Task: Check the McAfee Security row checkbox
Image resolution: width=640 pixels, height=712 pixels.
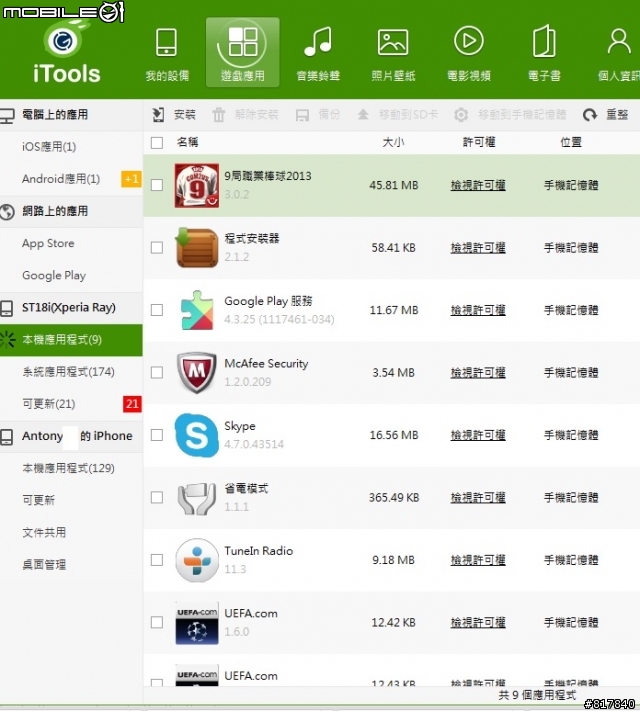Action: (157, 372)
